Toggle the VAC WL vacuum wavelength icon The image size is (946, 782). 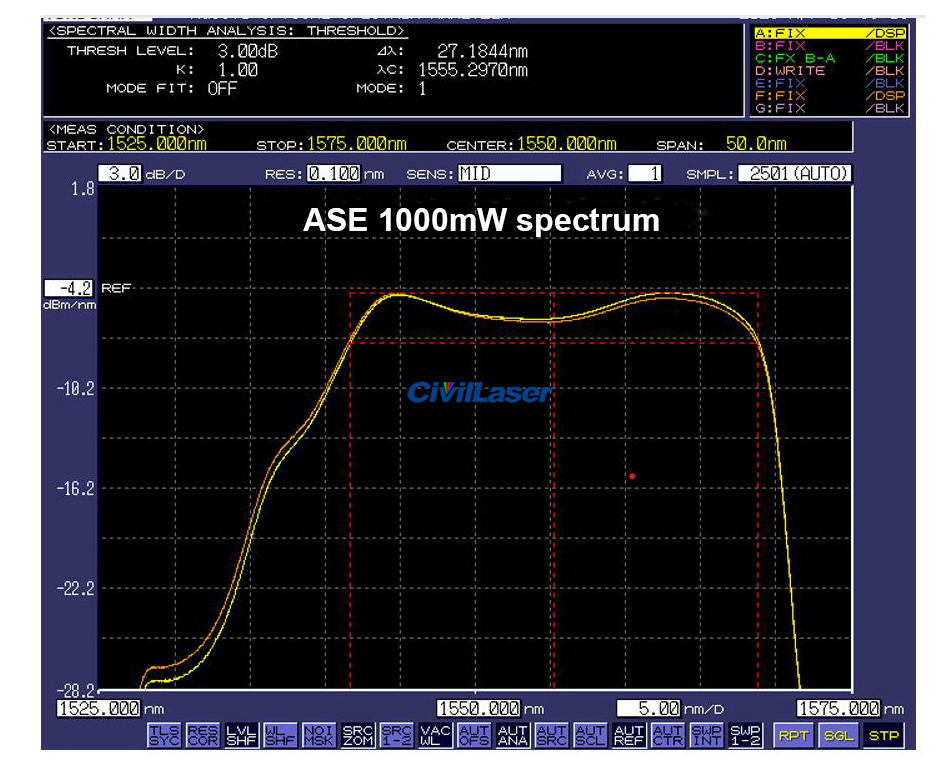coord(435,736)
